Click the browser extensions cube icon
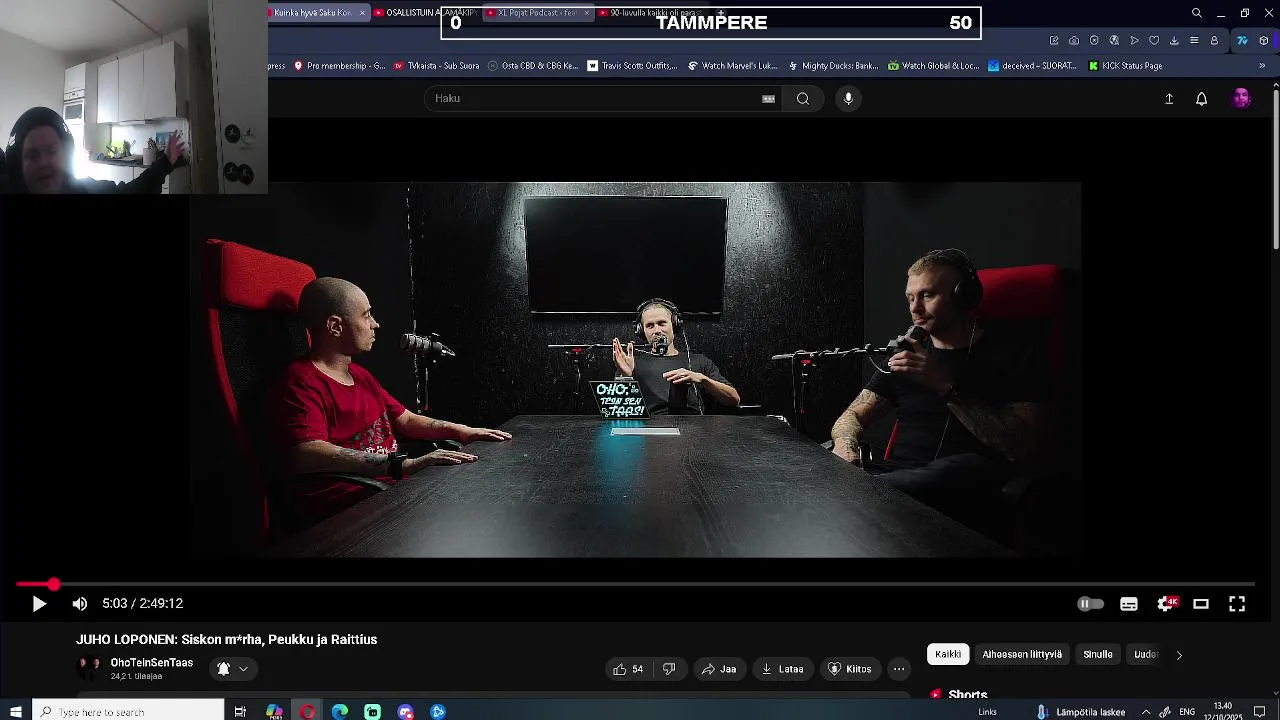 point(1264,41)
